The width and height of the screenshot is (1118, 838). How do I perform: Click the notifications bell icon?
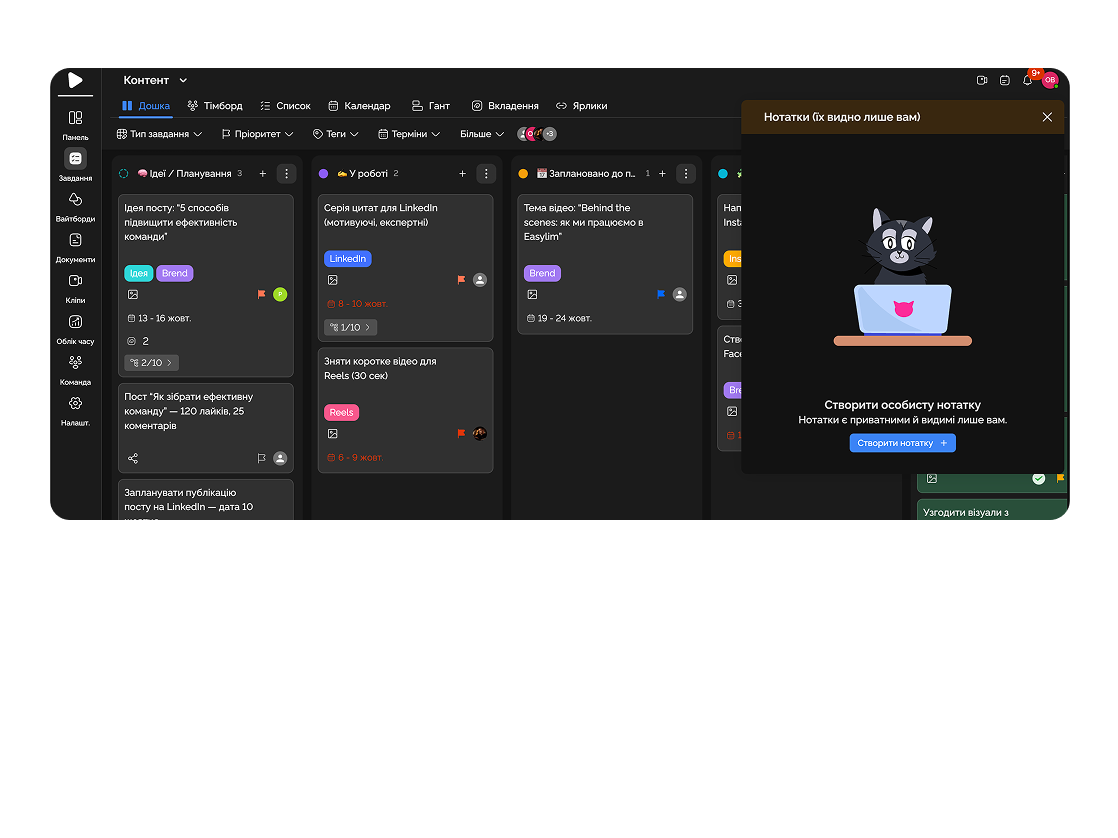point(1027,80)
